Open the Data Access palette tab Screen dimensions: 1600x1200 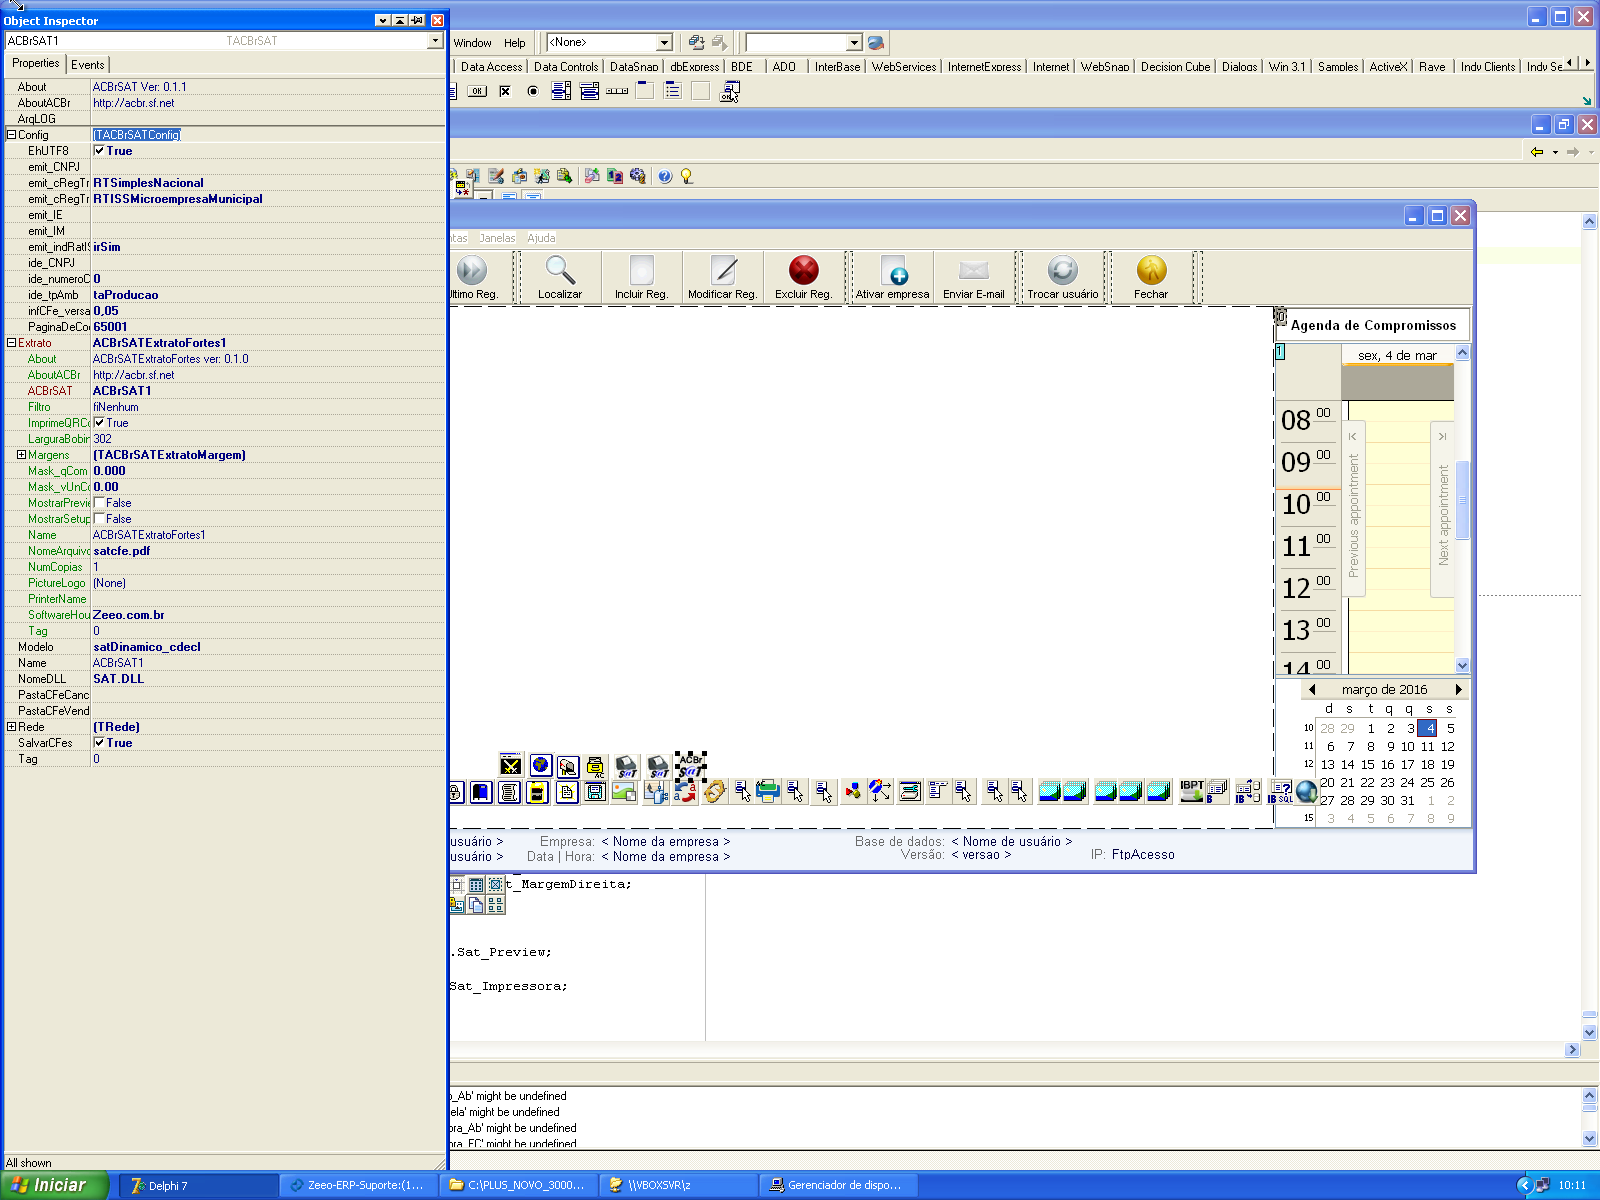pos(491,67)
